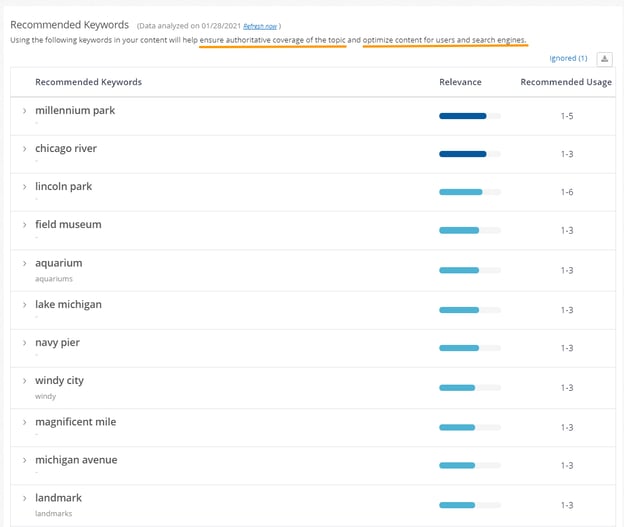The image size is (624, 527).
Task: Select the 'windy city' keyword text
Action: tap(59, 381)
